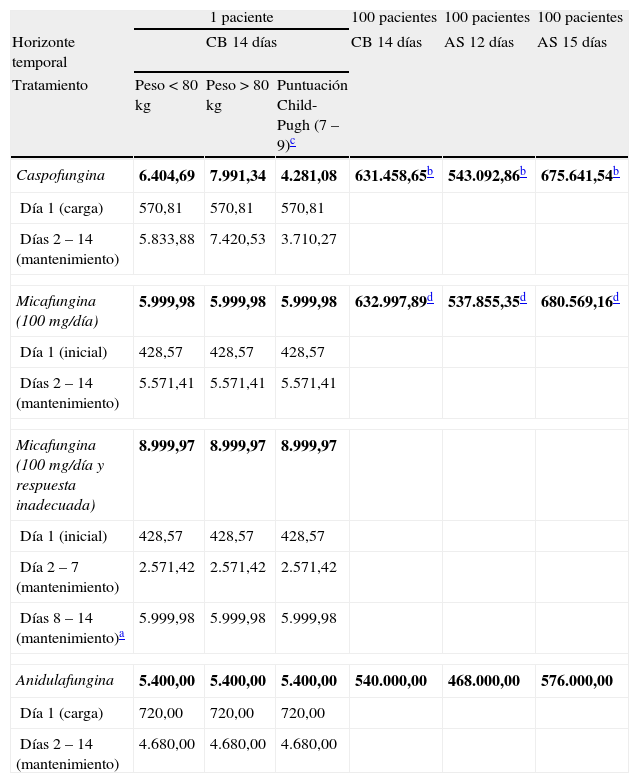
Task: Click the 1 paciente column header
Action: click(x=241, y=18)
